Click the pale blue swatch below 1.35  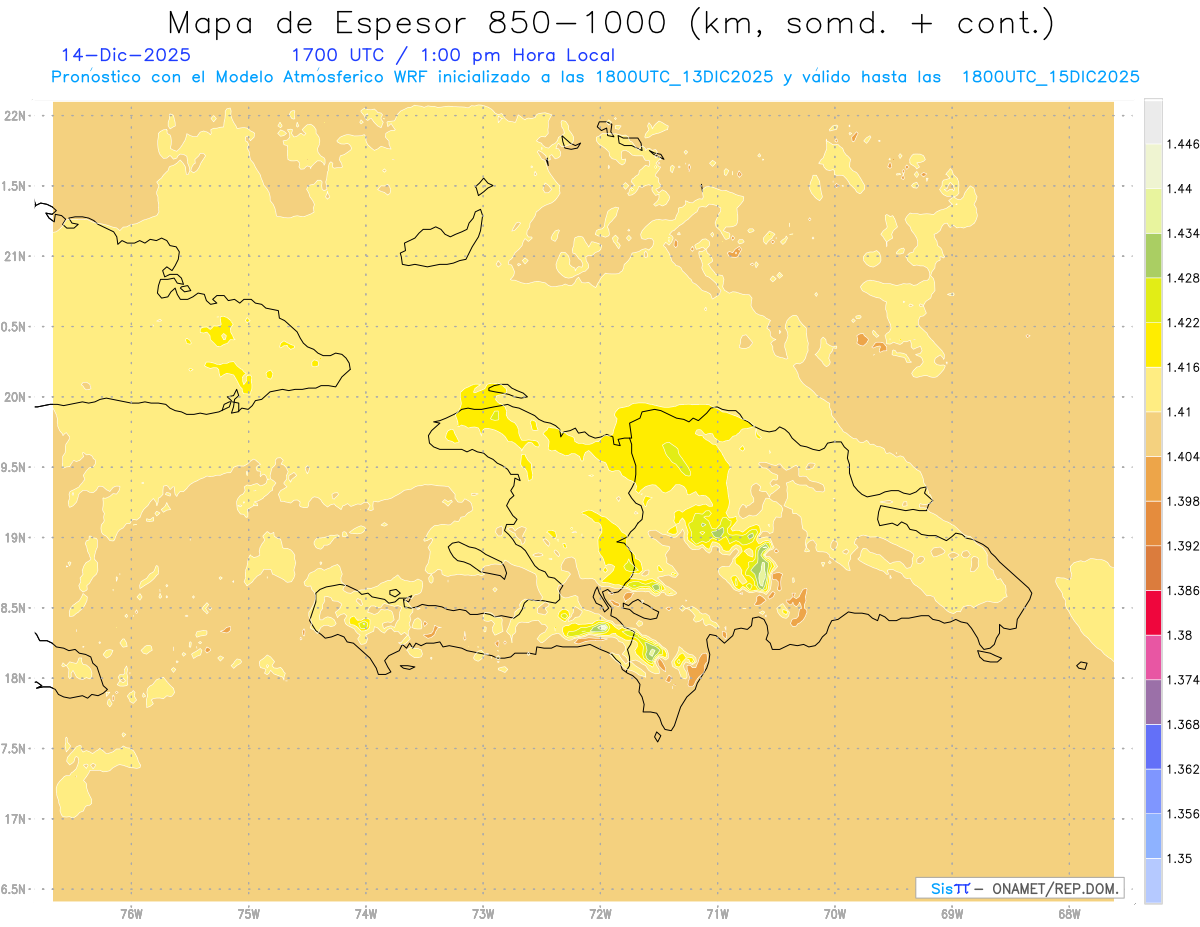1153,881
